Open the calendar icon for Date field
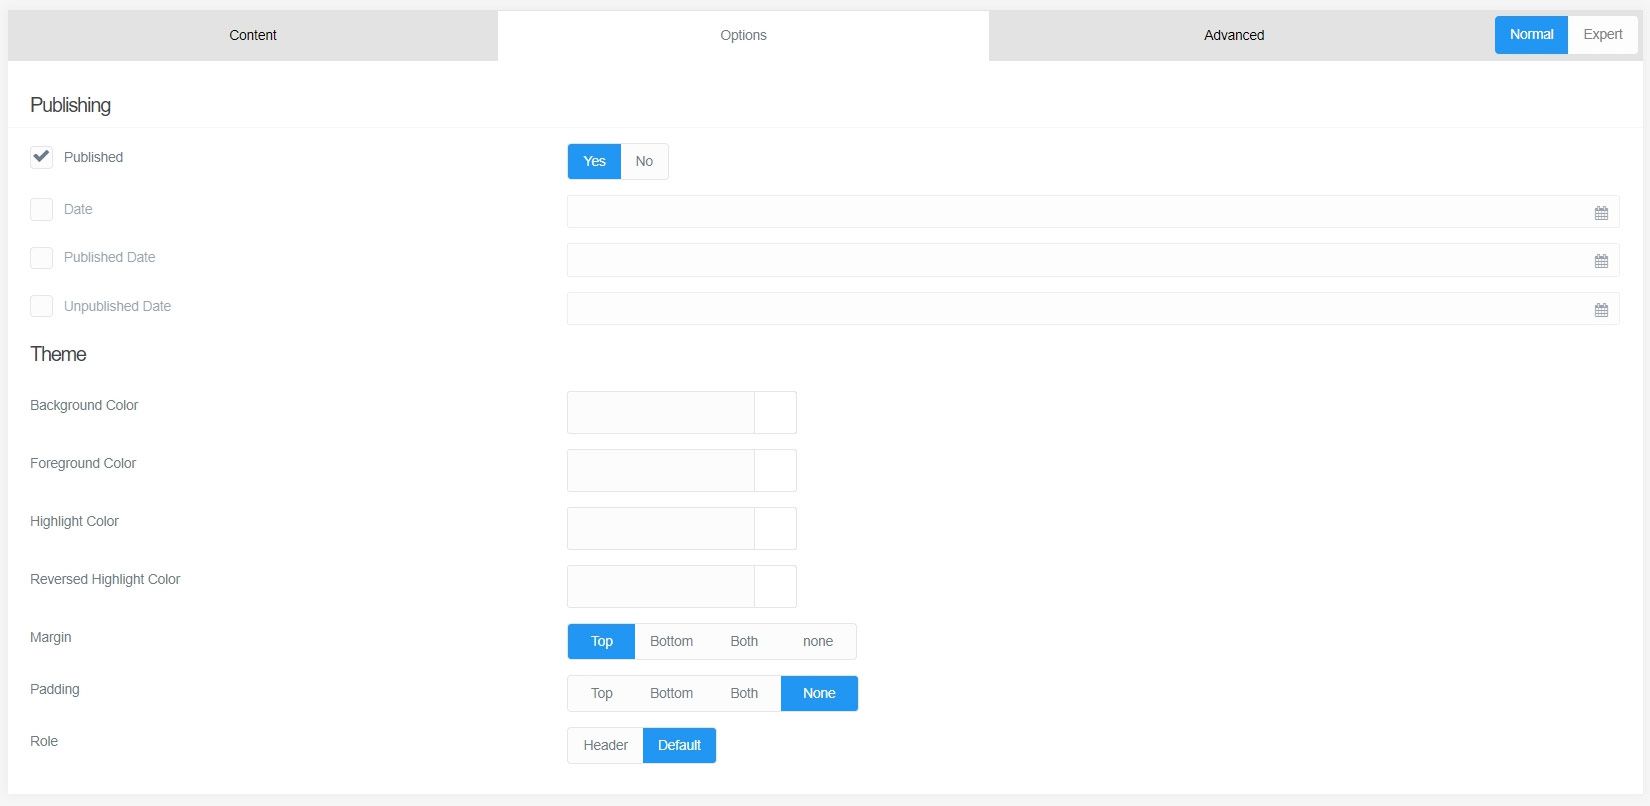This screenshot has height=806, width=1650. click(x=1601, y=213)
